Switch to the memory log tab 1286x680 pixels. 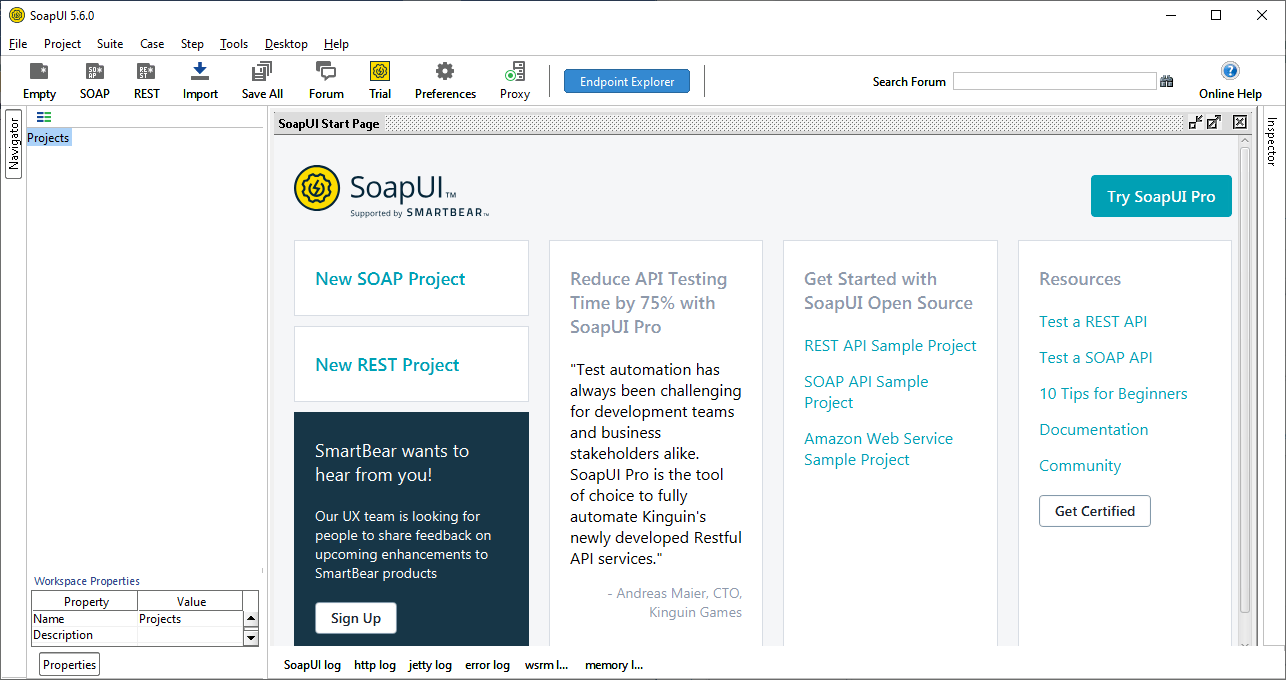[614, 665]
